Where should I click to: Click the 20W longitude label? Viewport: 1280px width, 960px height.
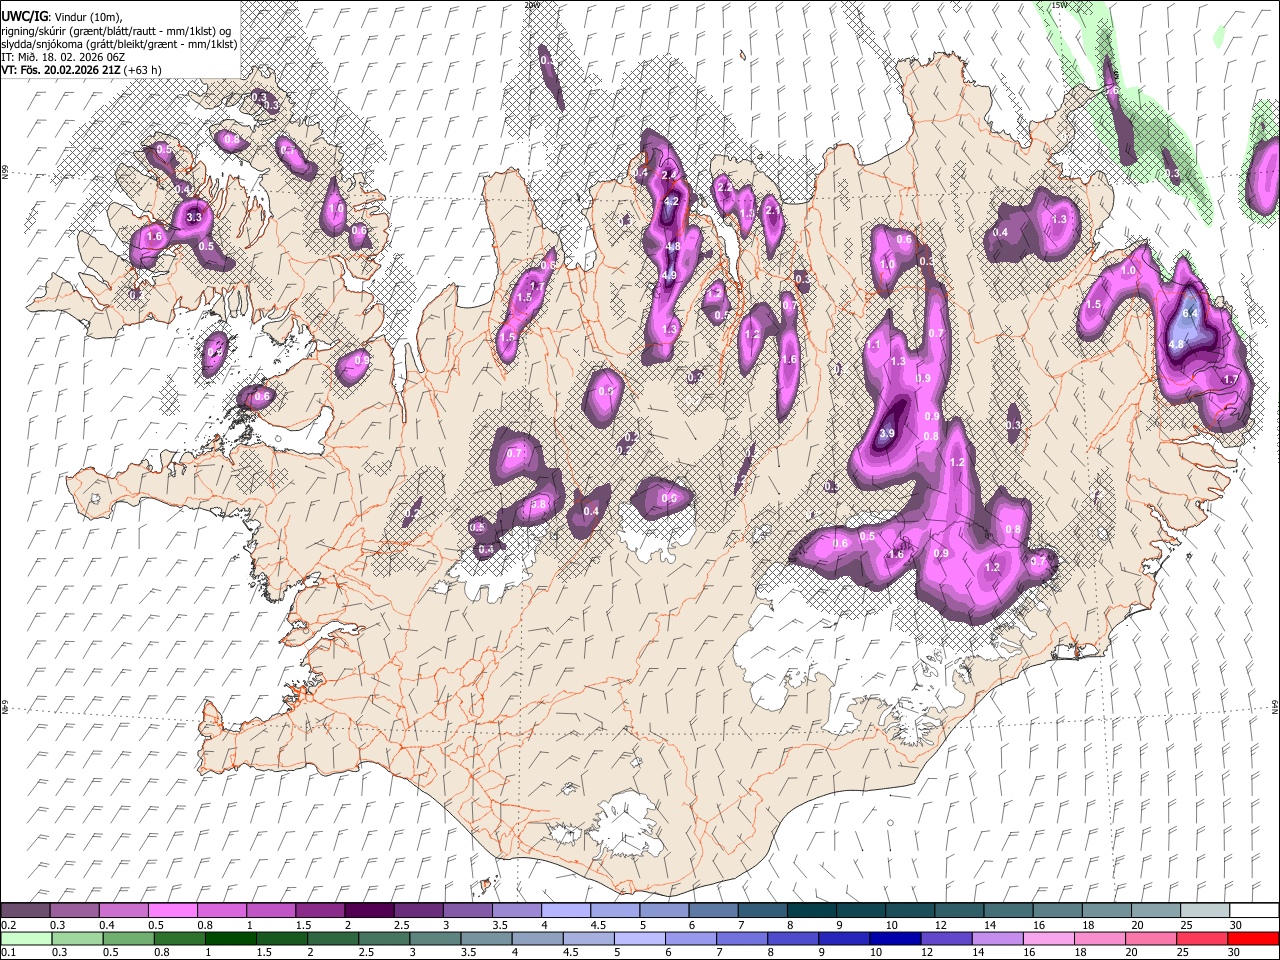click(531, 5)
